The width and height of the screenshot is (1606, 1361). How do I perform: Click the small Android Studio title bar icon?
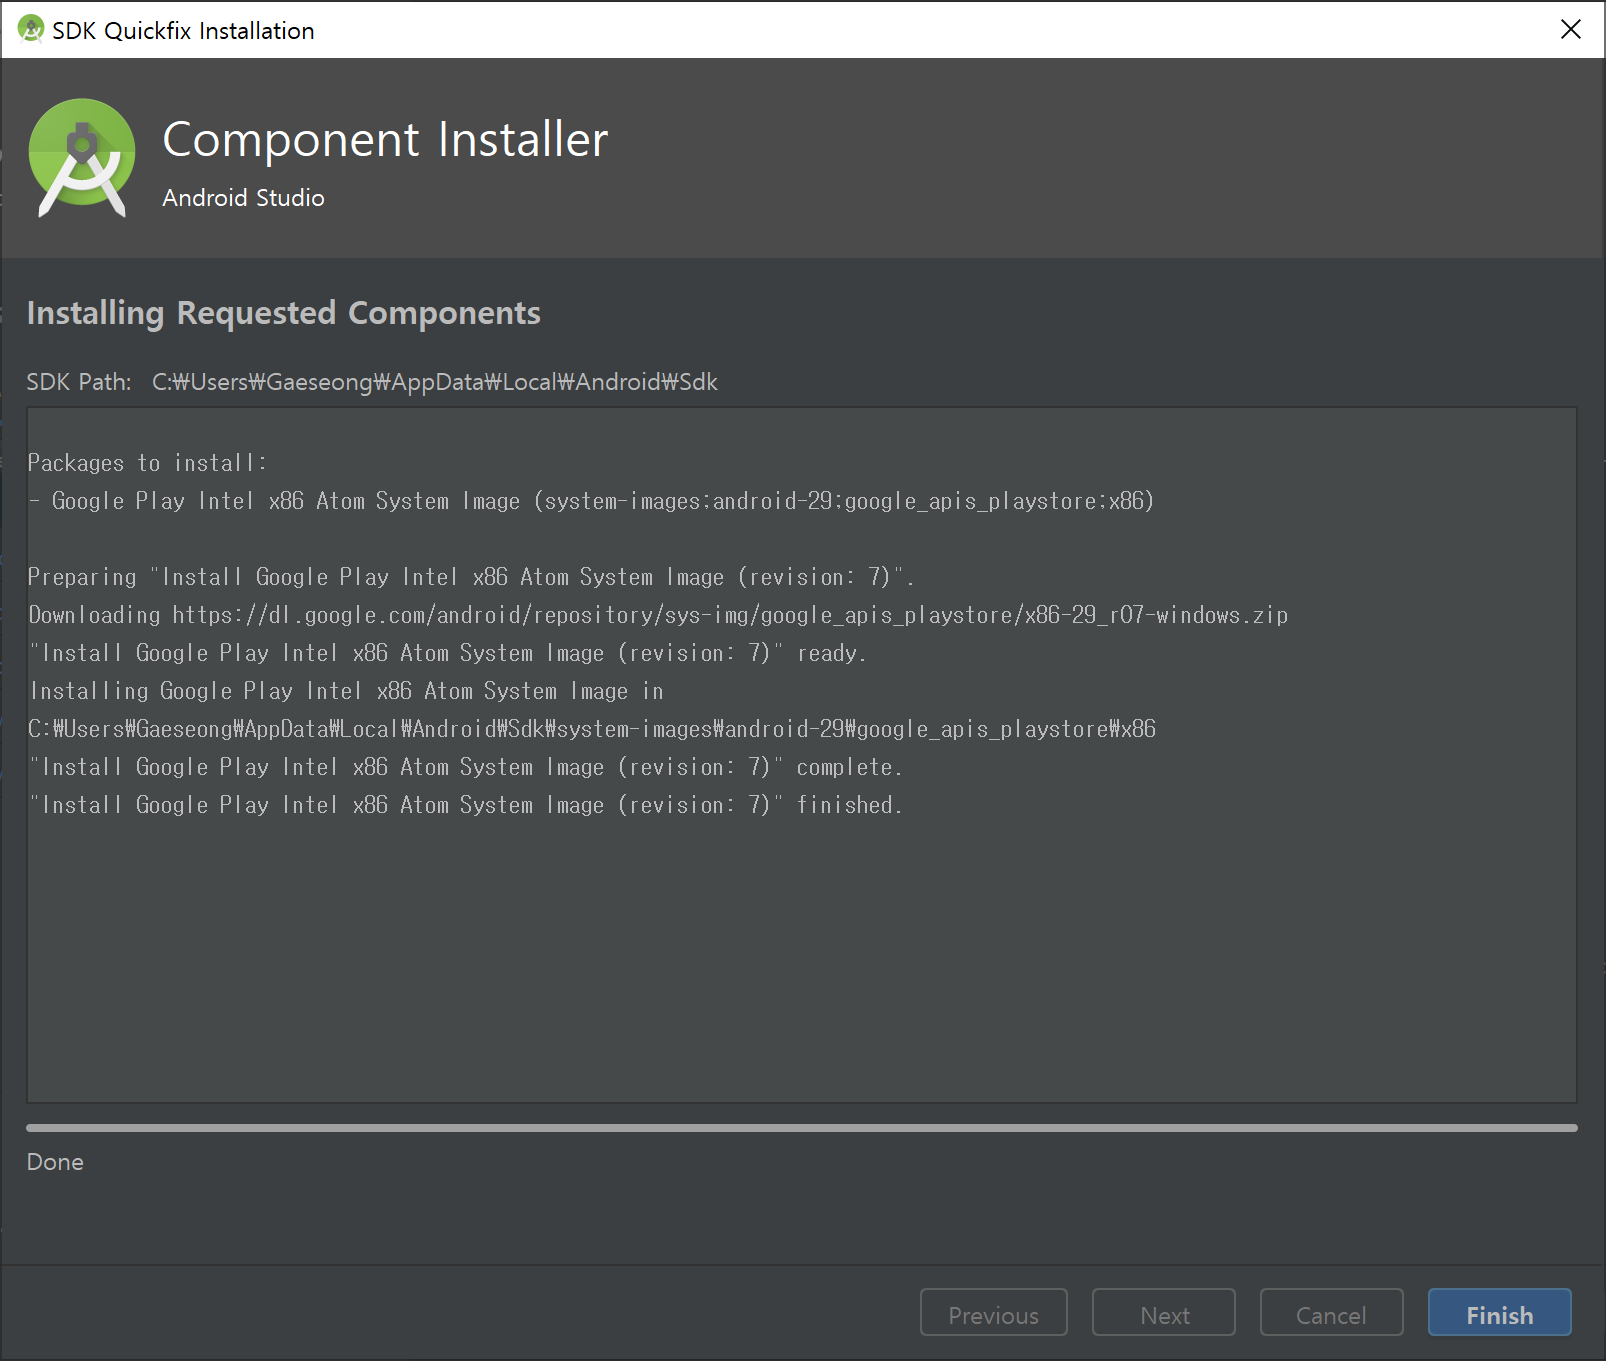pyautogui.click(x=31, y=30)
